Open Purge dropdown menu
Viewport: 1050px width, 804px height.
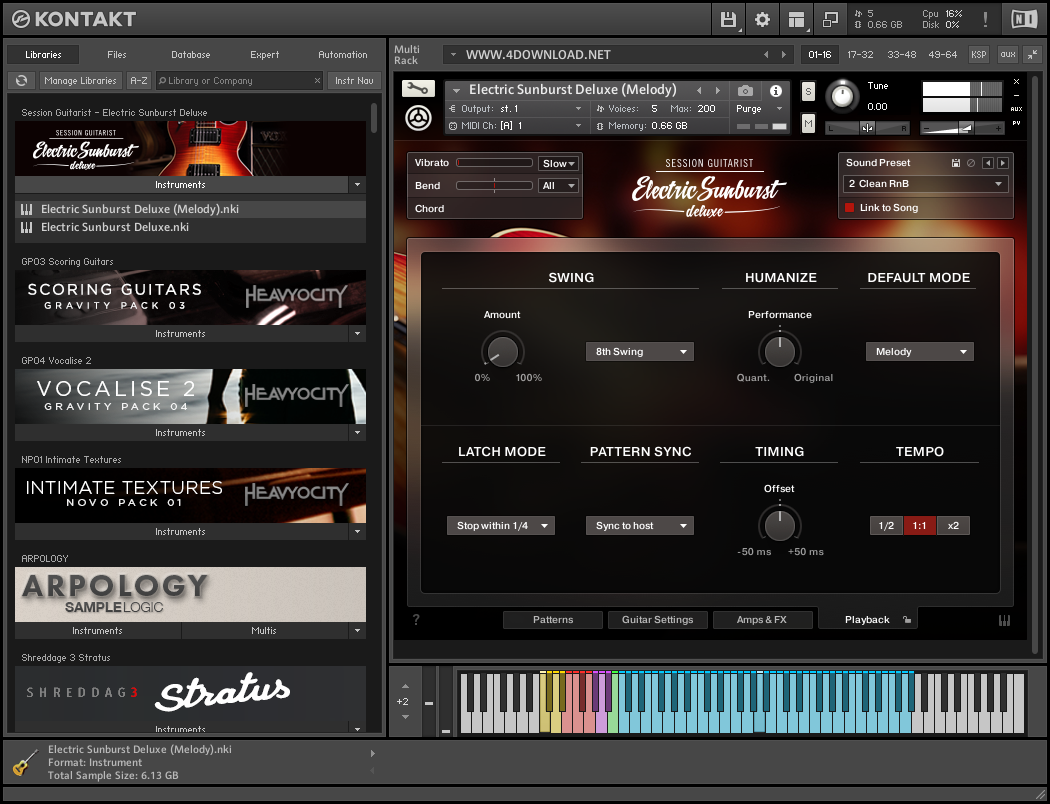[x=759, y=108]
